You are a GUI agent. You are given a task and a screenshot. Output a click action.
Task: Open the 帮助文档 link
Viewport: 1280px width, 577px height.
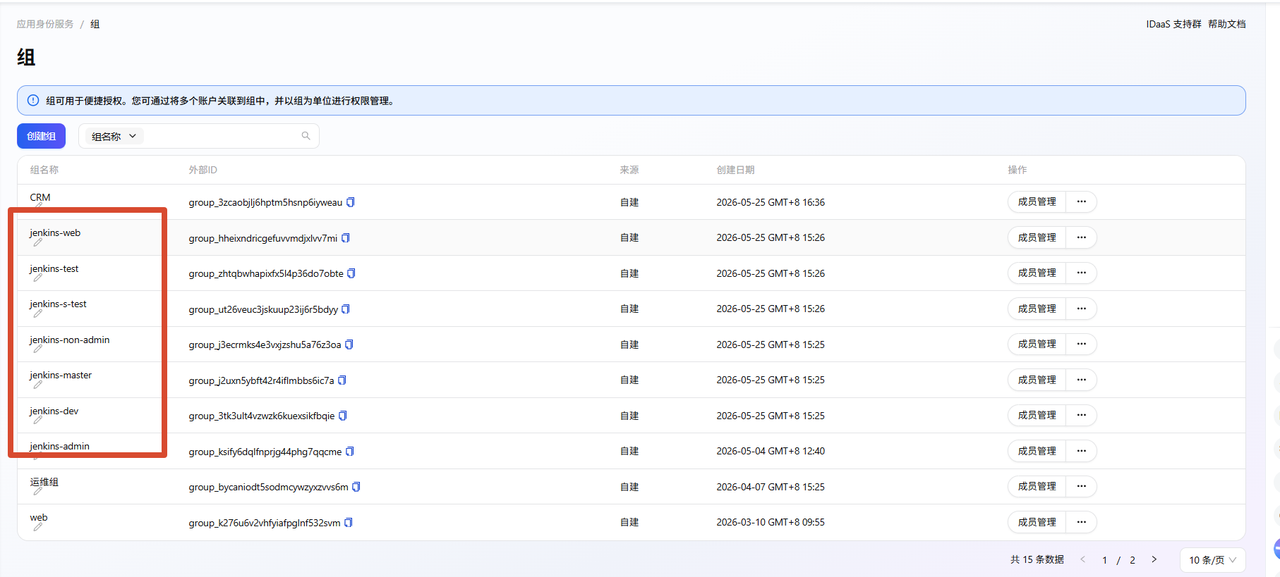click(1227, 24)
